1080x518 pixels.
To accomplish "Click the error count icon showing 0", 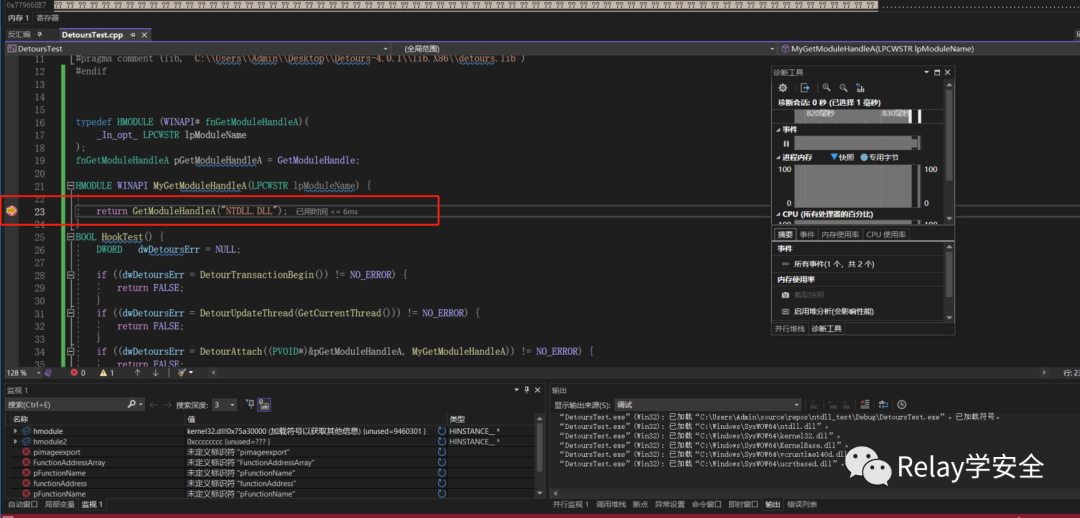I will [75, 373].
